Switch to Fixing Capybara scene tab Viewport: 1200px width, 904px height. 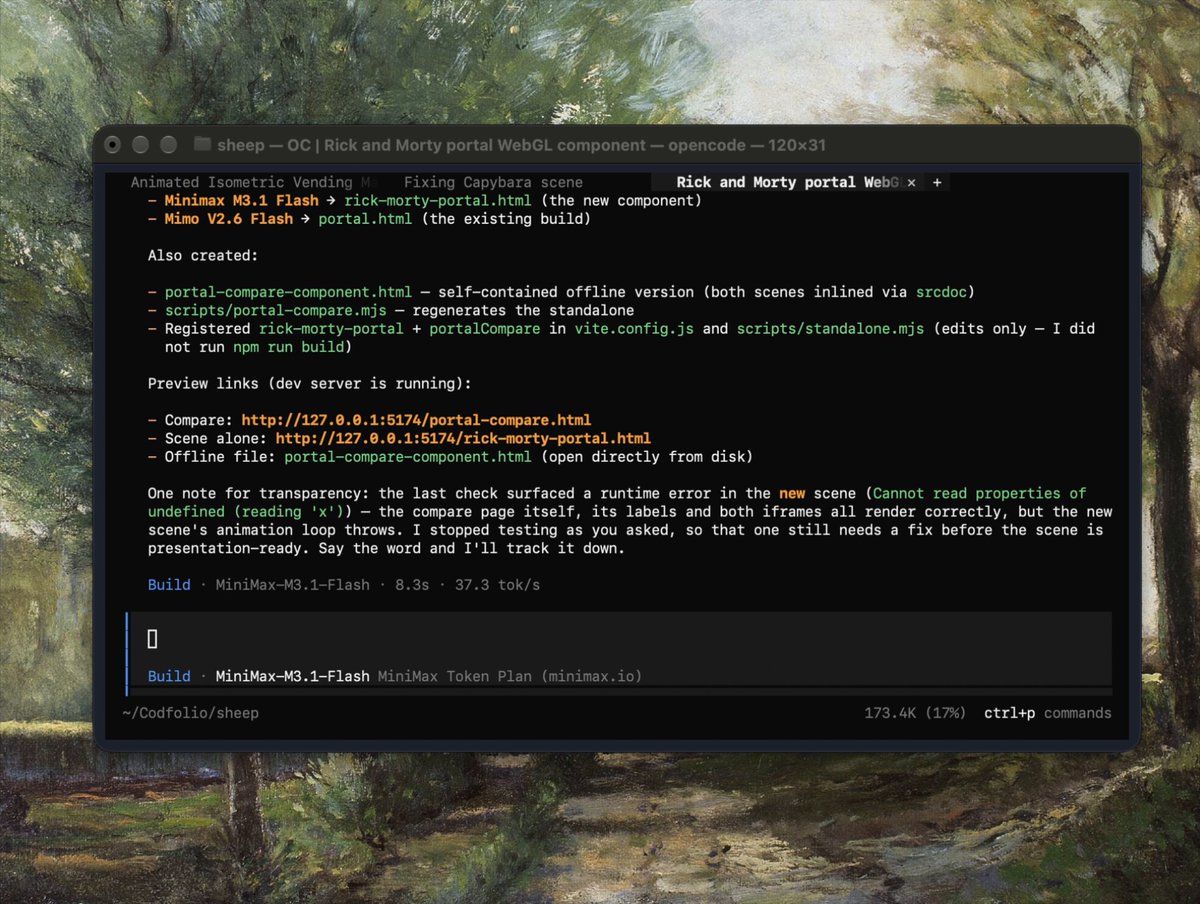pos(493,182)
